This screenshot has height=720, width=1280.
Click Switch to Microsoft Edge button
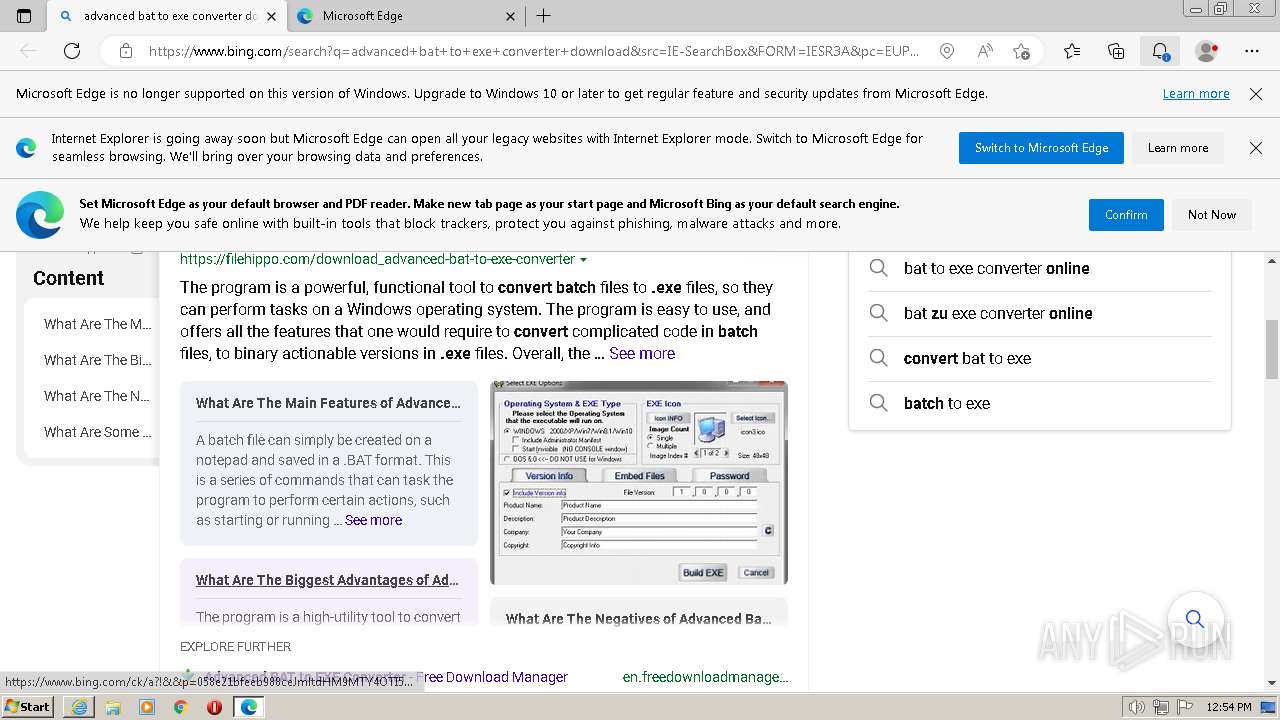point(1041,148)
